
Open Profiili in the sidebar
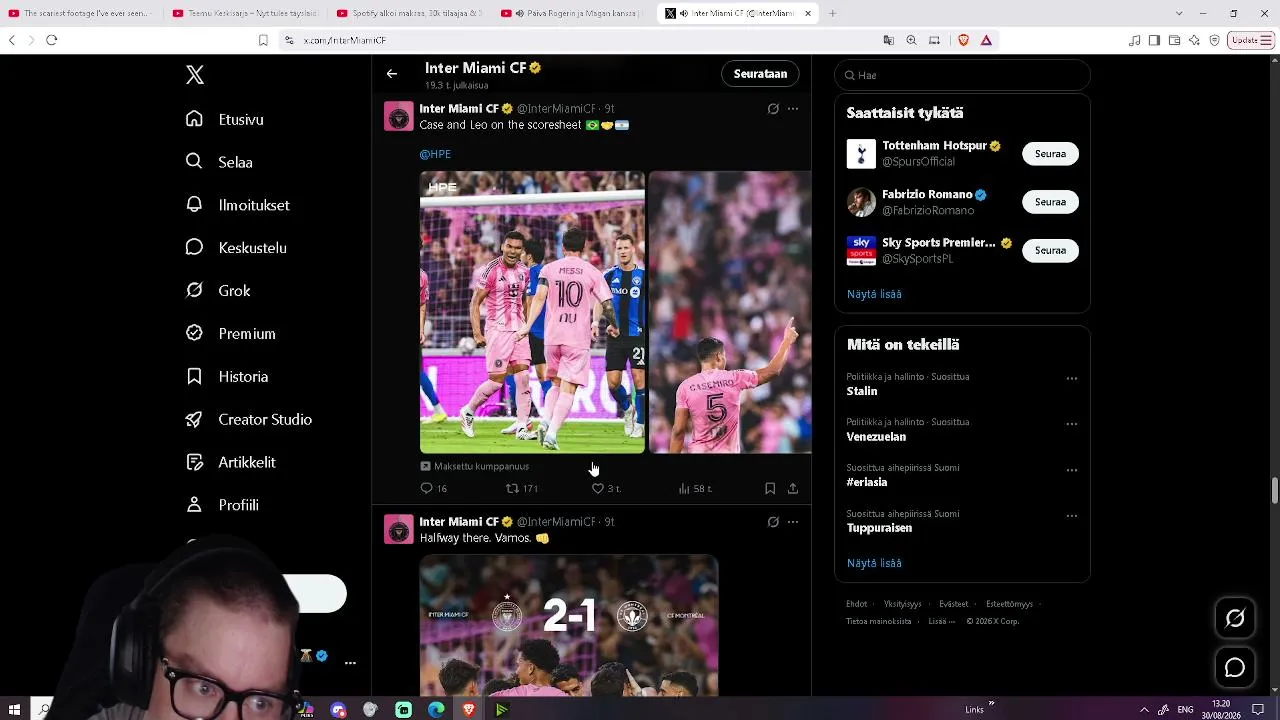222,506
